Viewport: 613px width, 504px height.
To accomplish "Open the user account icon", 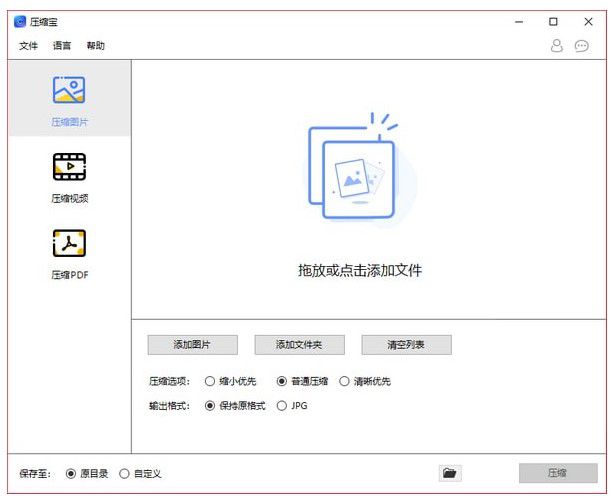I will pyautogui.click(x=556, y=46).
